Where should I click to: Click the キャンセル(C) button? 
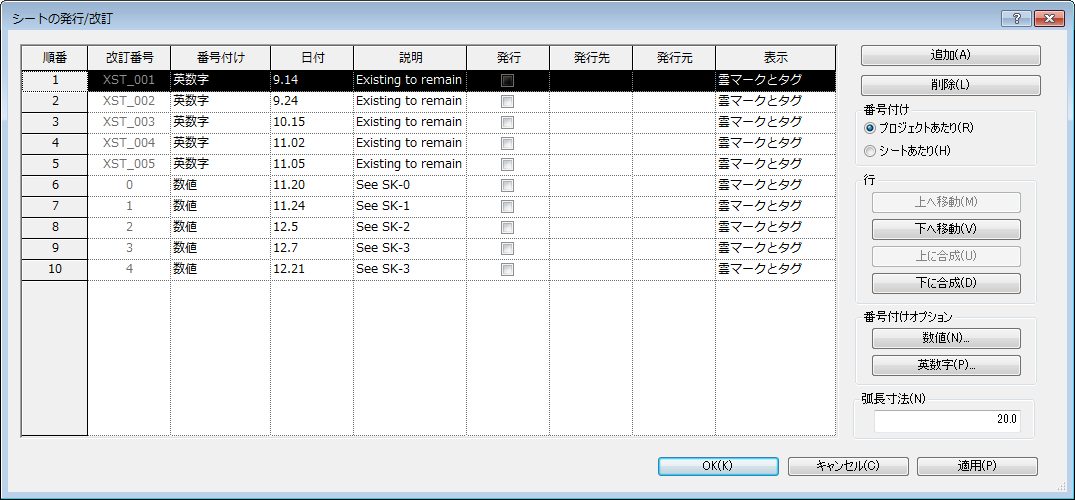(x=848, y=466)
